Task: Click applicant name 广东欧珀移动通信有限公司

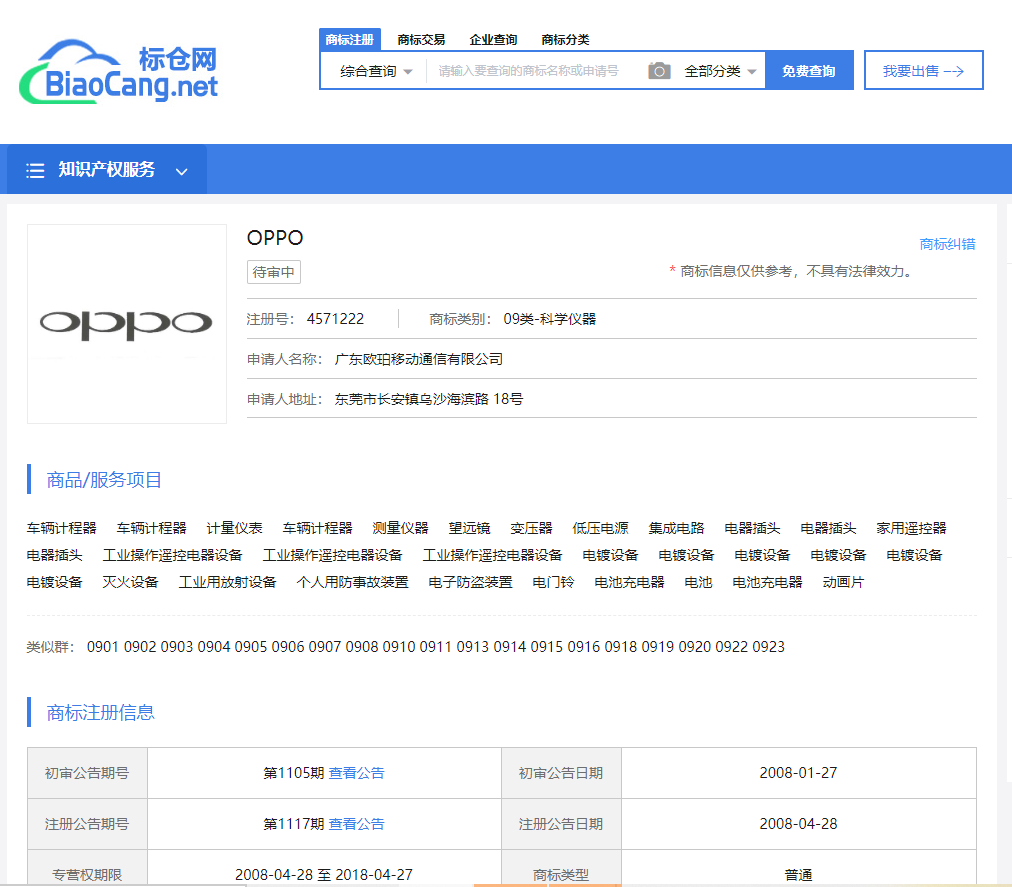Action: [x=419, y=359]
